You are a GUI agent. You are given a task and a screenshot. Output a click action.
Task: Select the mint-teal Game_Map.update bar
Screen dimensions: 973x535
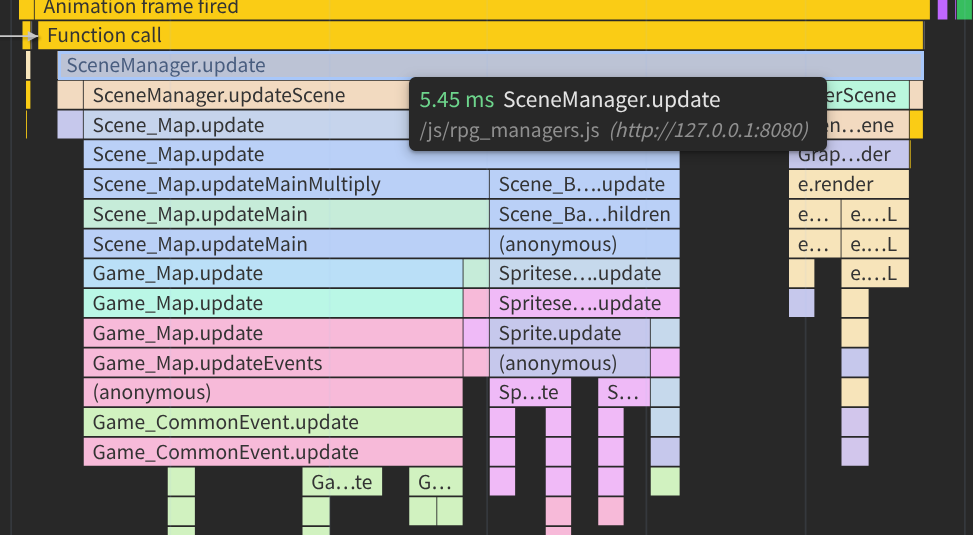click(x=273, y=303)
